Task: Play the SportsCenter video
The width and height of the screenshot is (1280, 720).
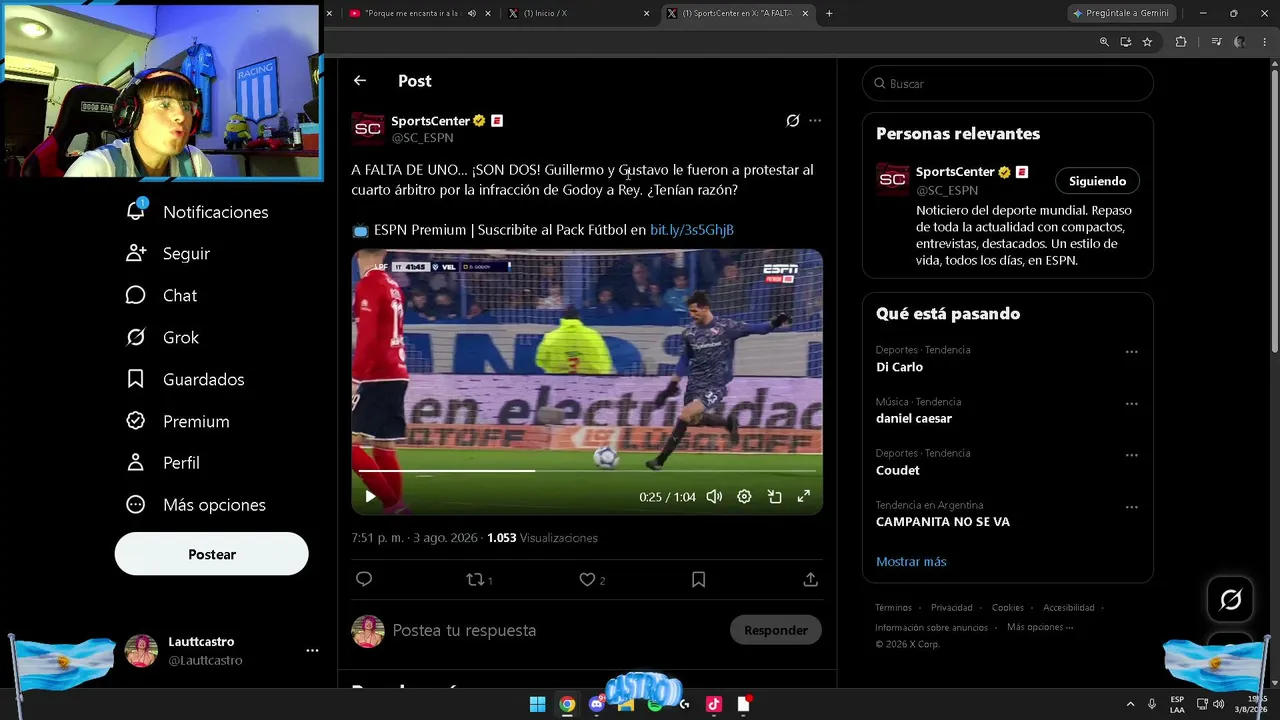Action: click(370, 496)
